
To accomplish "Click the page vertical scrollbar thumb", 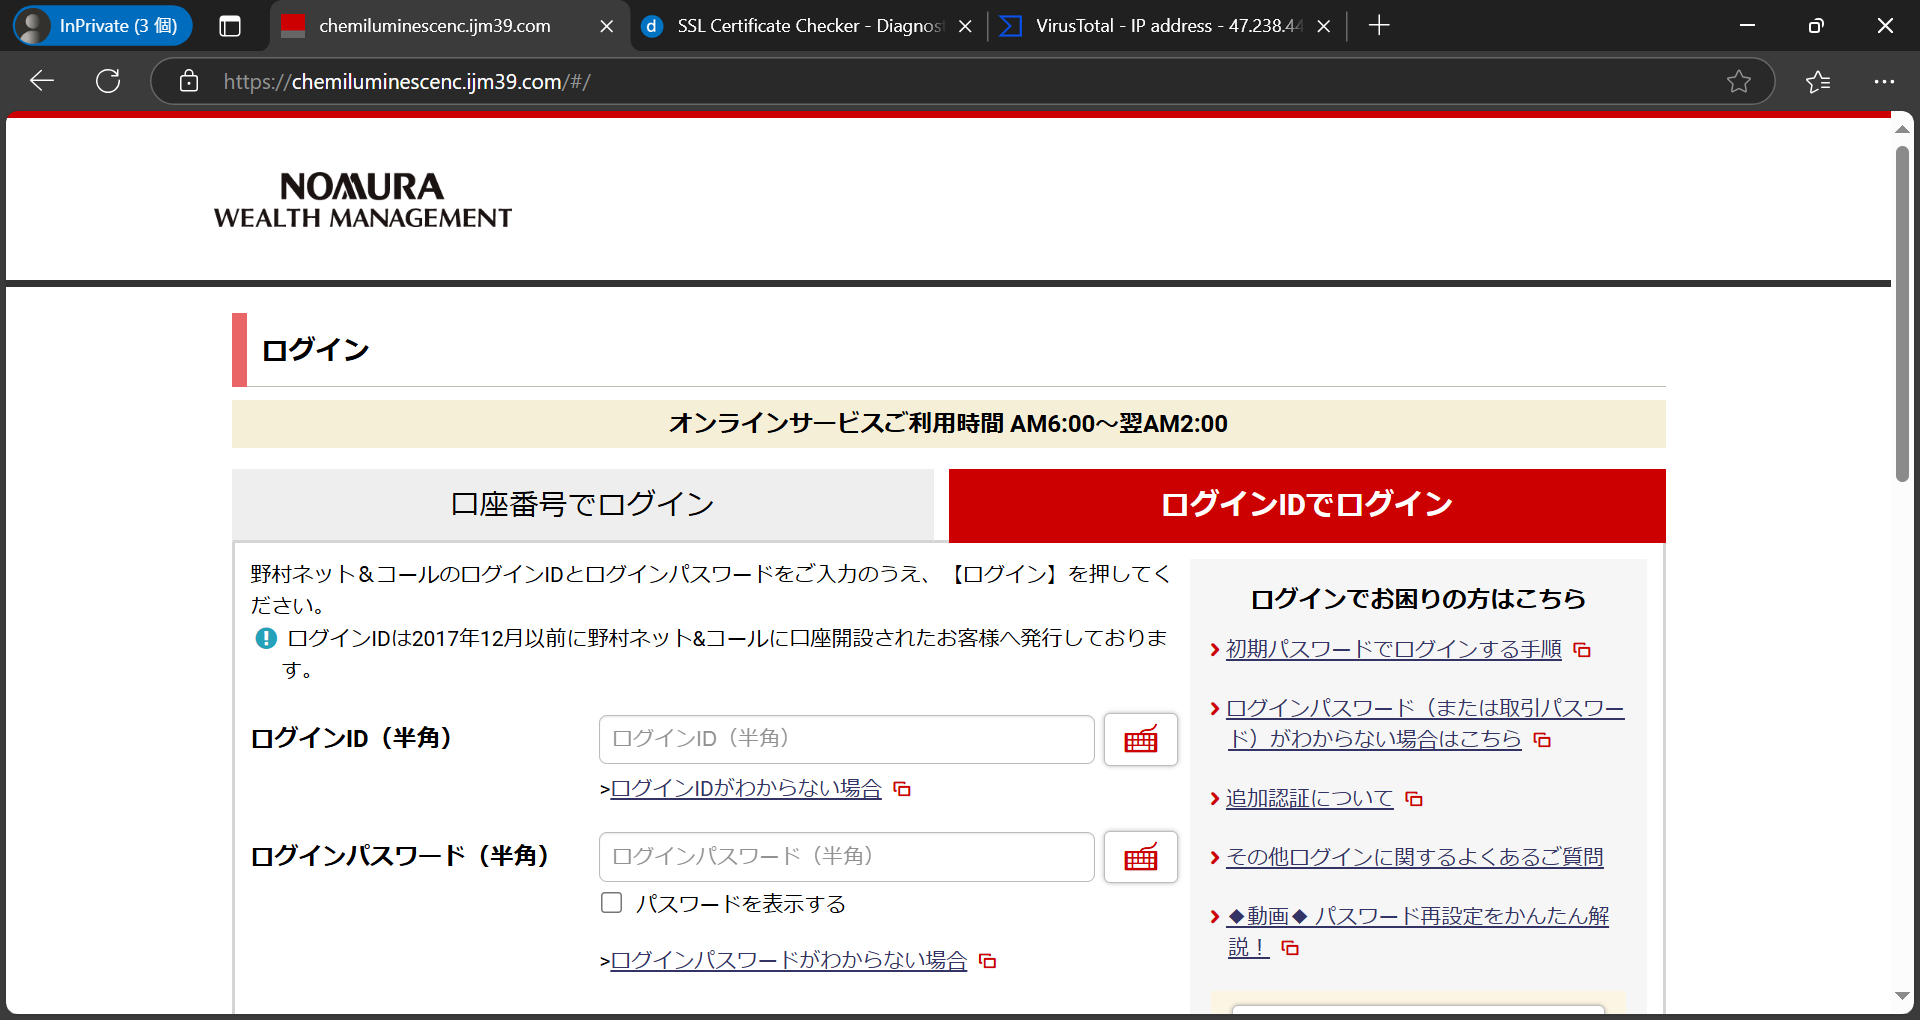I will tap(1902, 314).
